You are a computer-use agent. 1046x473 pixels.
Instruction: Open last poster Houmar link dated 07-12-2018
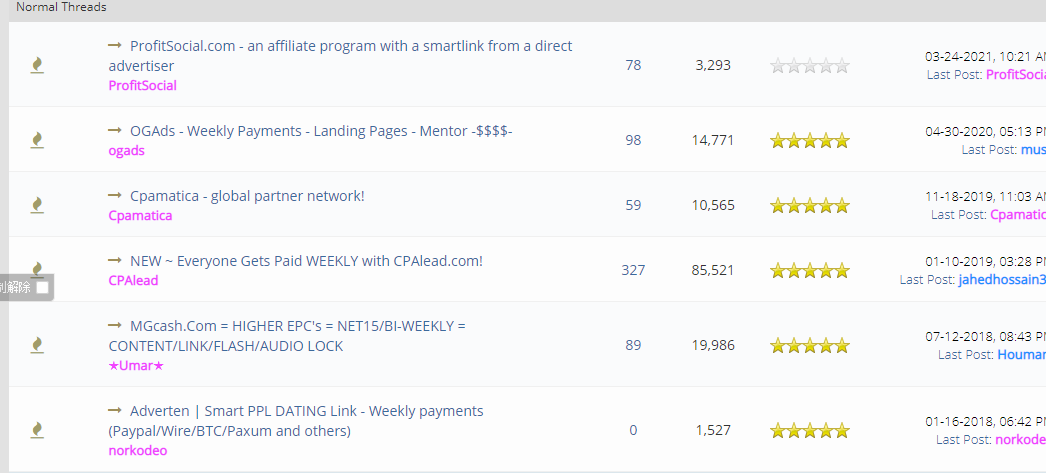tap(1021, 354)
